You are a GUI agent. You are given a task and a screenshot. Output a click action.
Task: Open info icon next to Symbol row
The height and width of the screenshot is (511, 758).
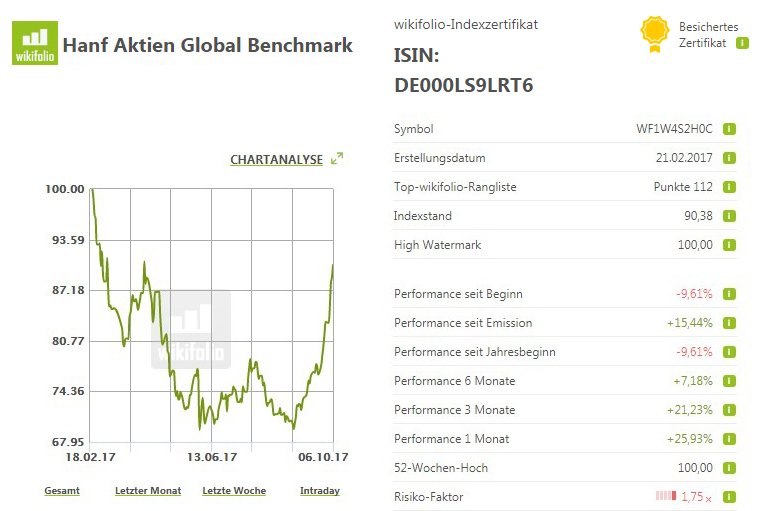click(x=730, y=129)
